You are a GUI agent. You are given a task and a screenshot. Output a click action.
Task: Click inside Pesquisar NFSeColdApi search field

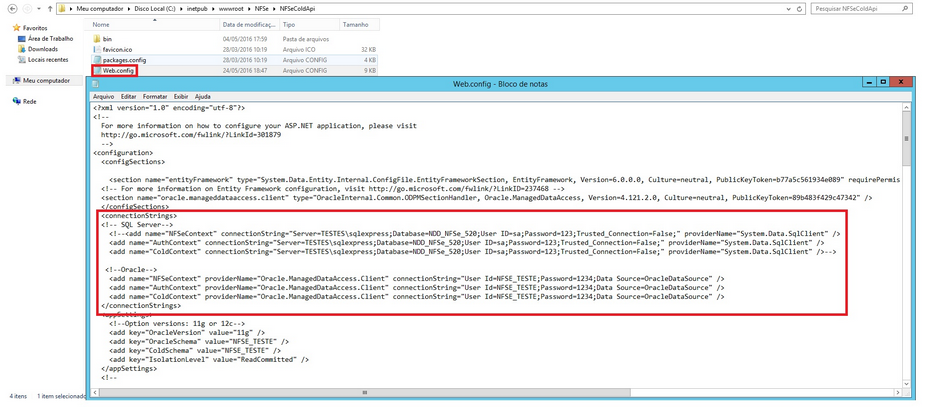tap(857, 9)
